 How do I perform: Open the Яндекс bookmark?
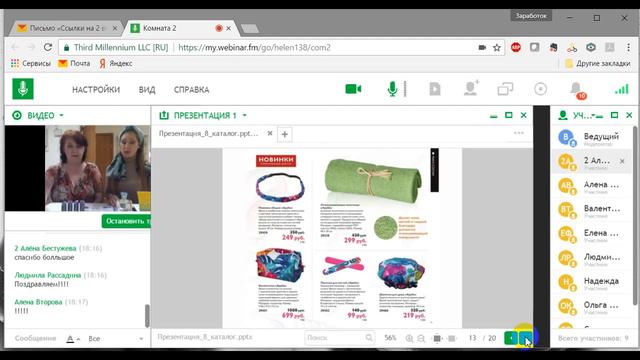[x=116, y=63]
